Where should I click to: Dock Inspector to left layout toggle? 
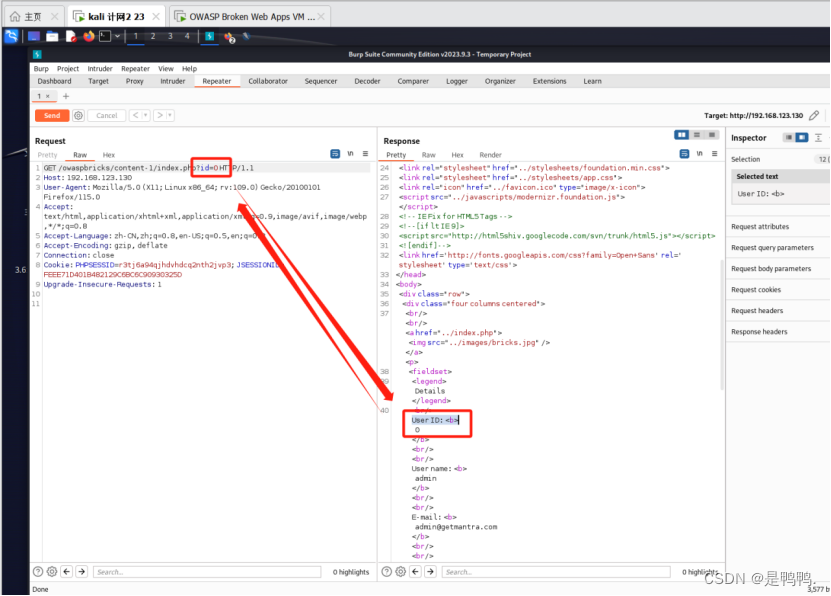pyautogui.click(x=789, y=138)
